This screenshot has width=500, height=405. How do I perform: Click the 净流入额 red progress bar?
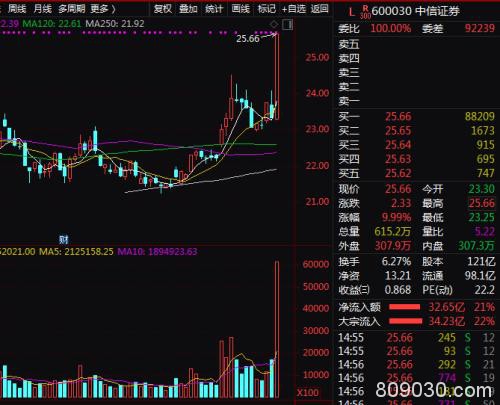pyautogui.click(x=405, y=307)
